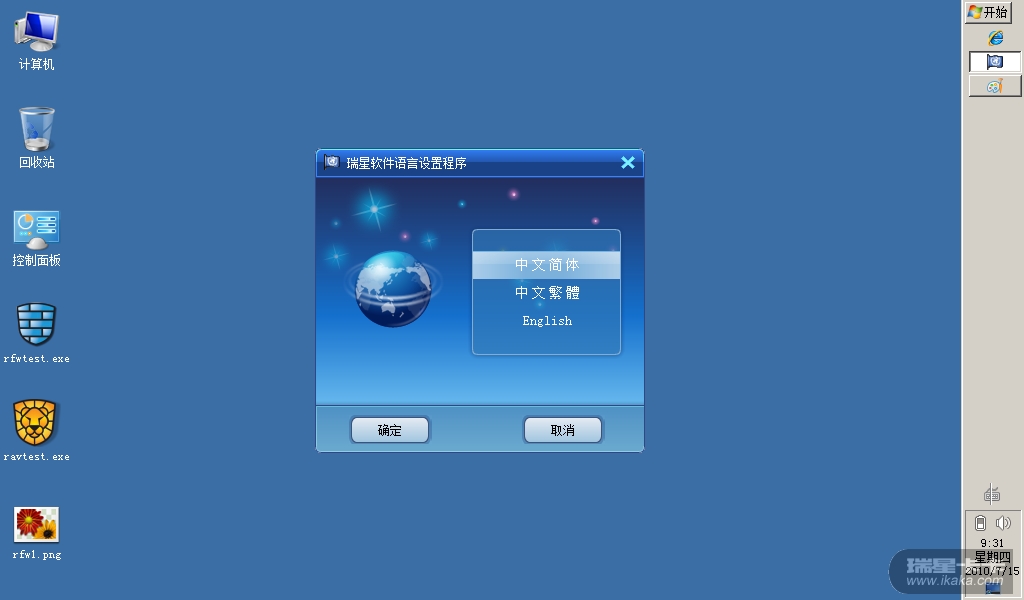The height and width of the screenshot is (600, 1024).
Task: Open the 控制面板 control panel icon
Action: (x=37, y=238)
